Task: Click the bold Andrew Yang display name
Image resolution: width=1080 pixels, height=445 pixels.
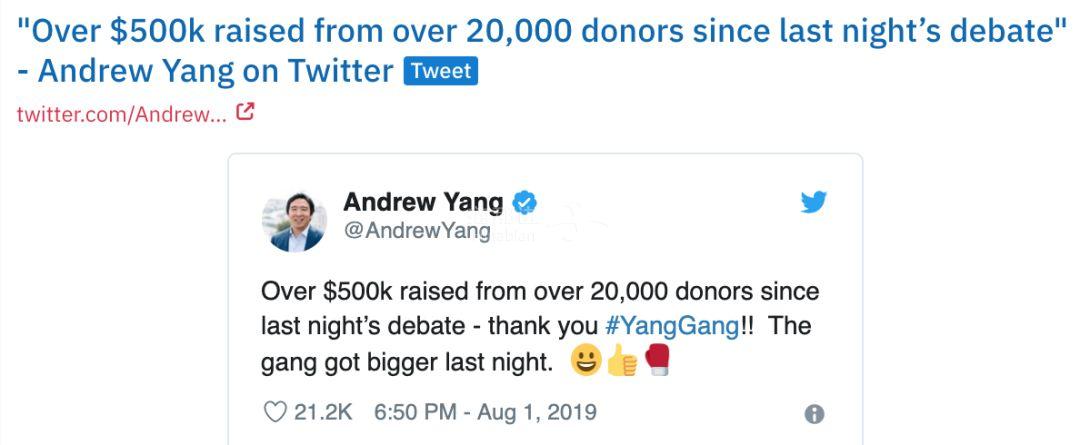Action: point(423,202)
